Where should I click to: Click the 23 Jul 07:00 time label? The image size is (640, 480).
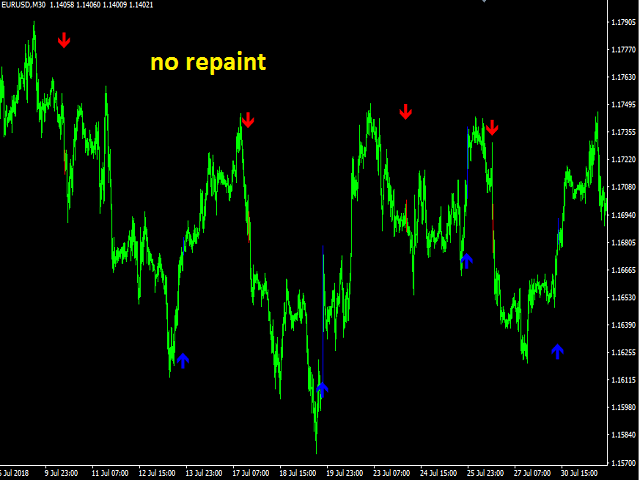[x=392, y=473]
